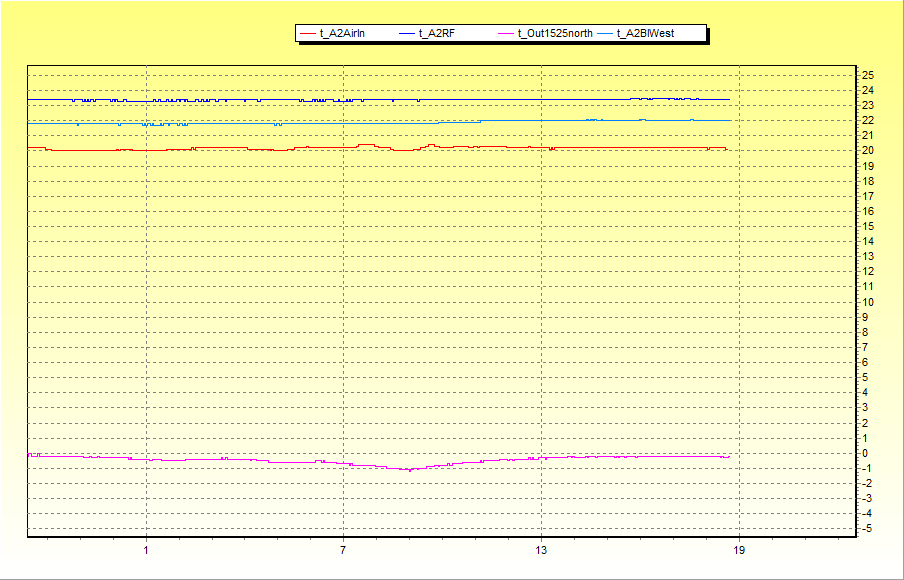Image resolution: width=904 pixels, height=580 pixels.
Task: Select the t_A2RF legend label
Action: pyautogui.click(x=438, y=34)
